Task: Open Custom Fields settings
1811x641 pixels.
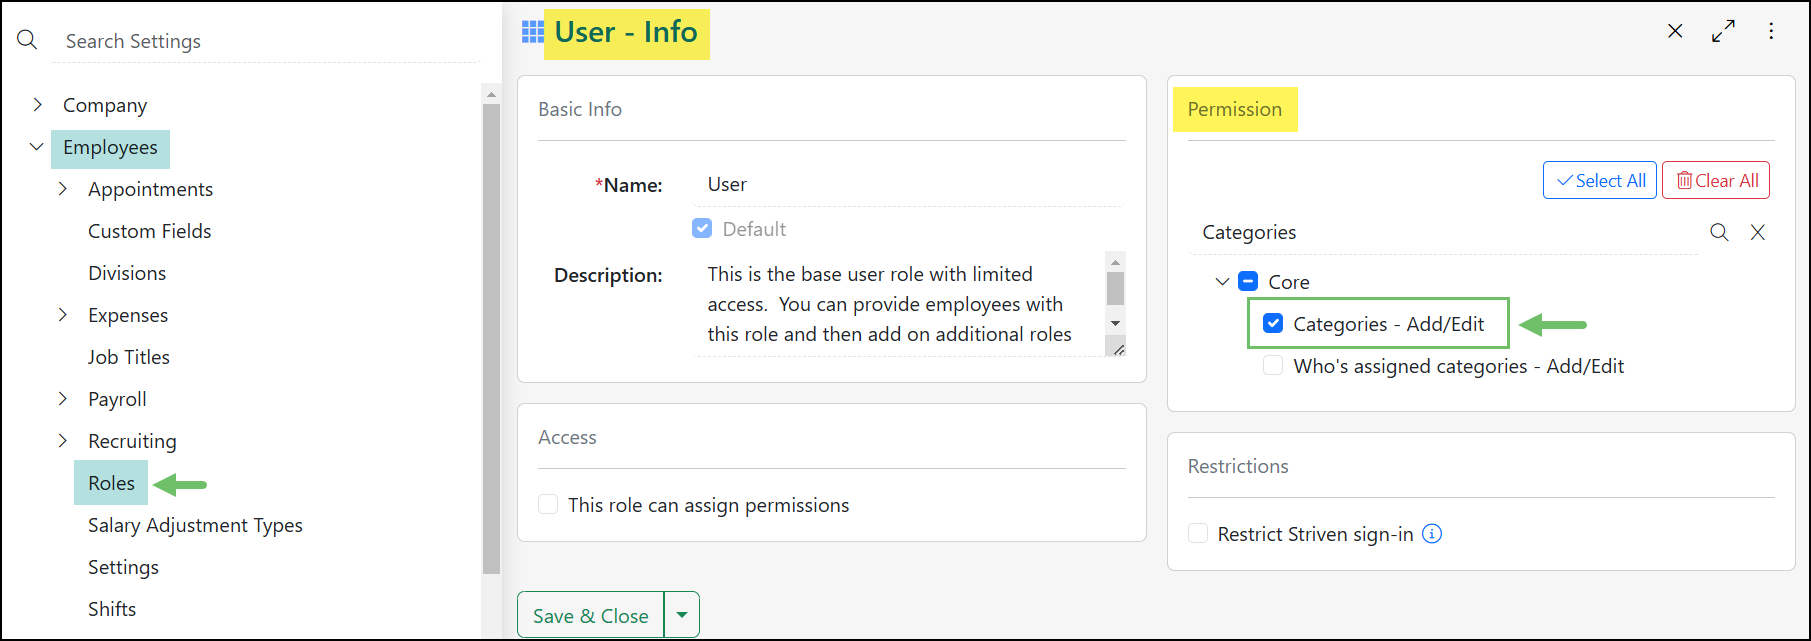Action: pyautogui.click(x=150, y=231)
